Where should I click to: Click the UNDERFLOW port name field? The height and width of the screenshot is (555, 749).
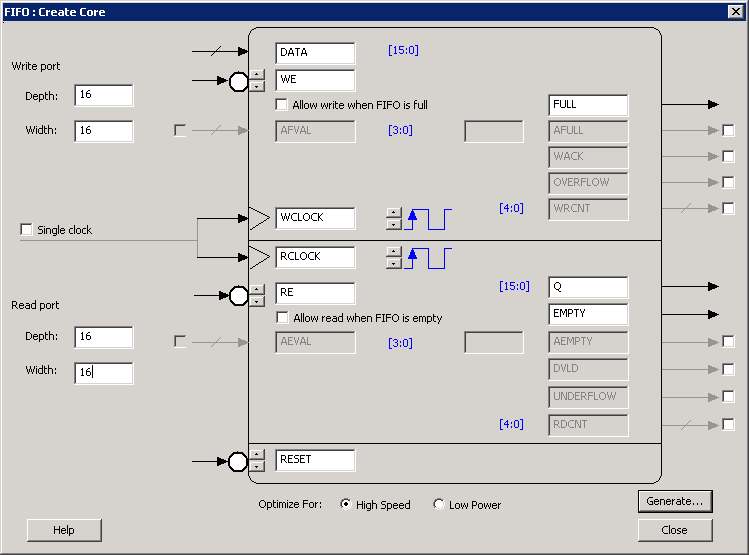tap(588, 397)
